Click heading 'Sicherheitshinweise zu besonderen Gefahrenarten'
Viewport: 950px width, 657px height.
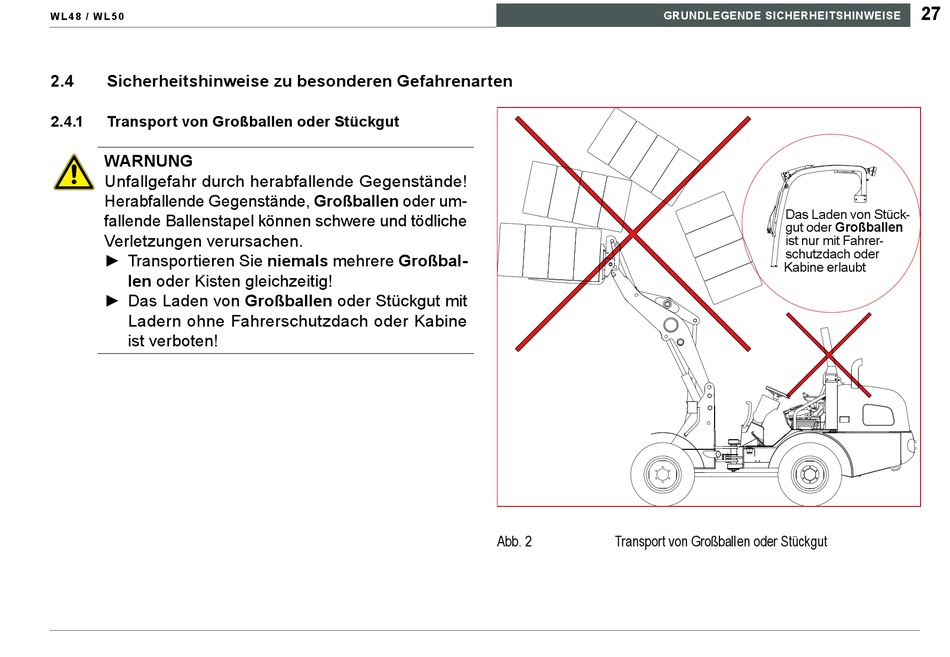tap(310, 81)
